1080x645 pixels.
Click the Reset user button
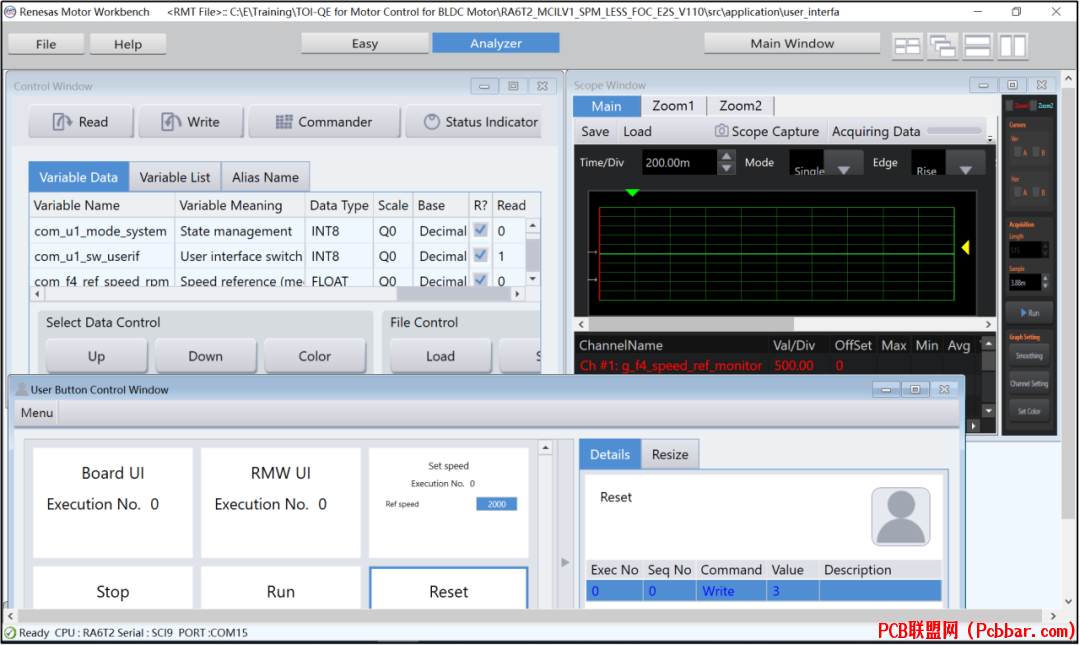(x=448, y=588)
